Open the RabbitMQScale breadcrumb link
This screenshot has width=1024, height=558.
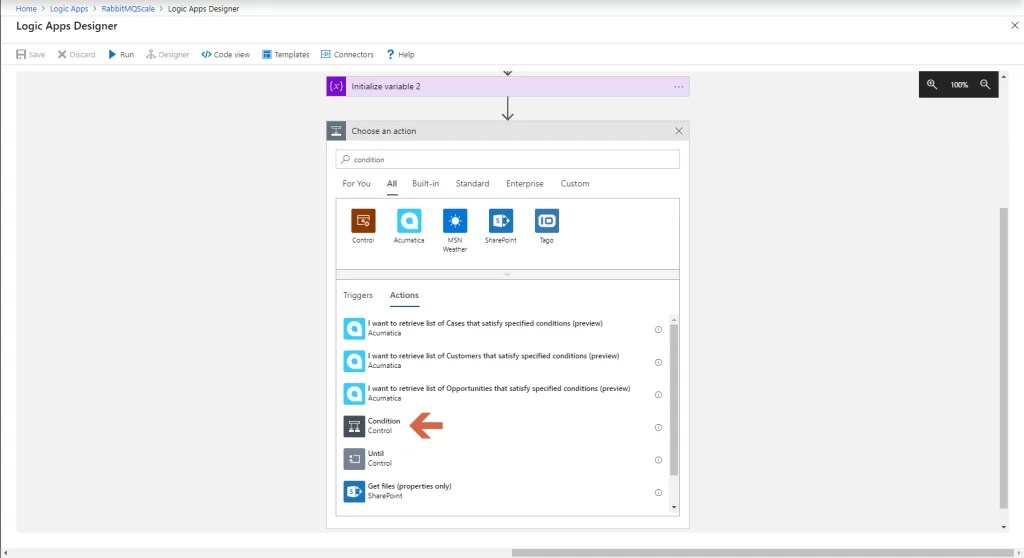click(128, 8)
